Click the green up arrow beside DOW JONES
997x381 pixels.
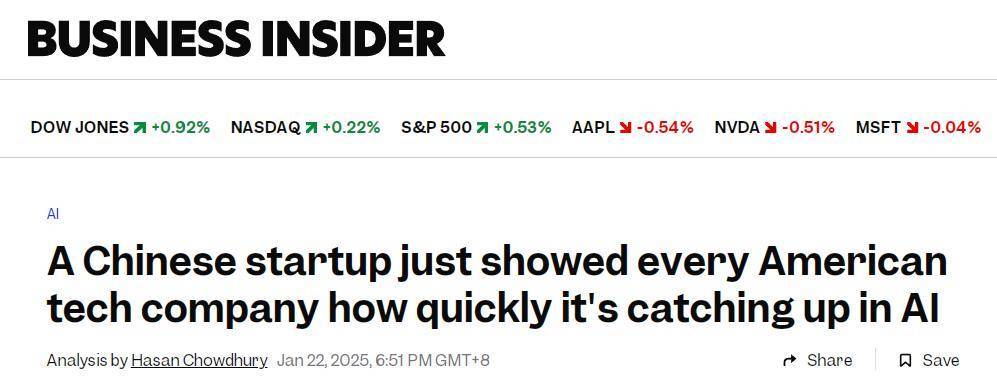coord(139,128)
